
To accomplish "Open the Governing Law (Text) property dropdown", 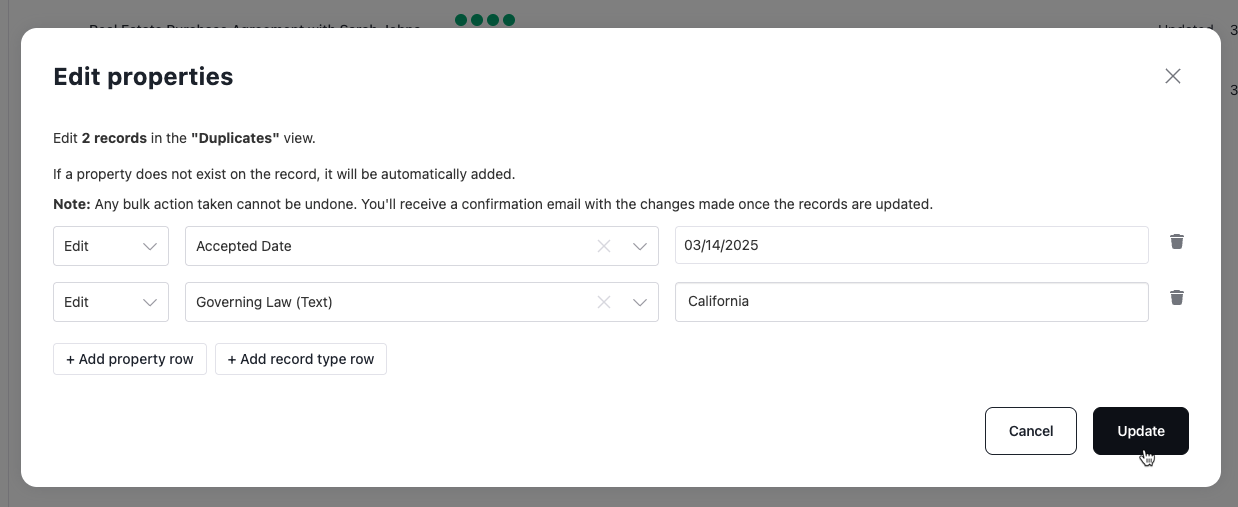I will 640,302.
